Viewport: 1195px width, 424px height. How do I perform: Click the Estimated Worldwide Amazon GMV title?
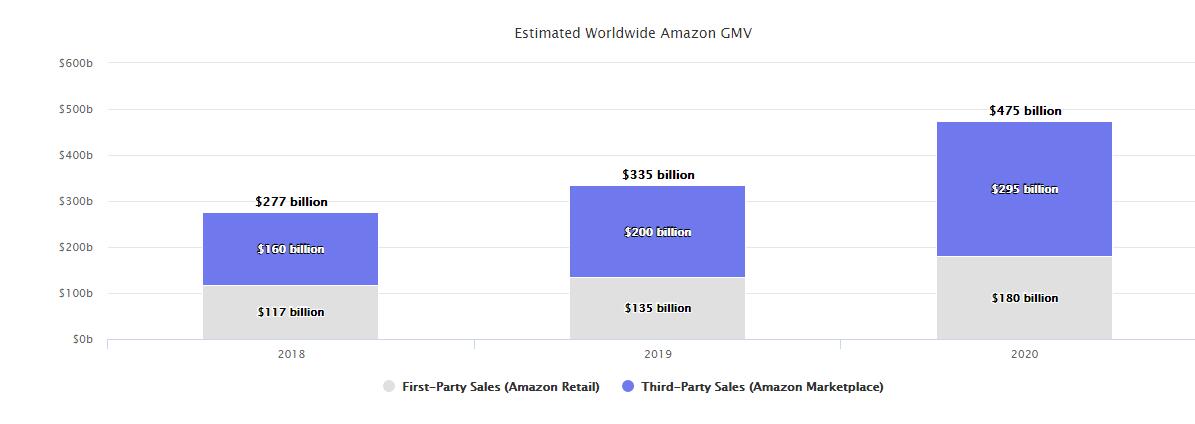(x=633, y=33)
